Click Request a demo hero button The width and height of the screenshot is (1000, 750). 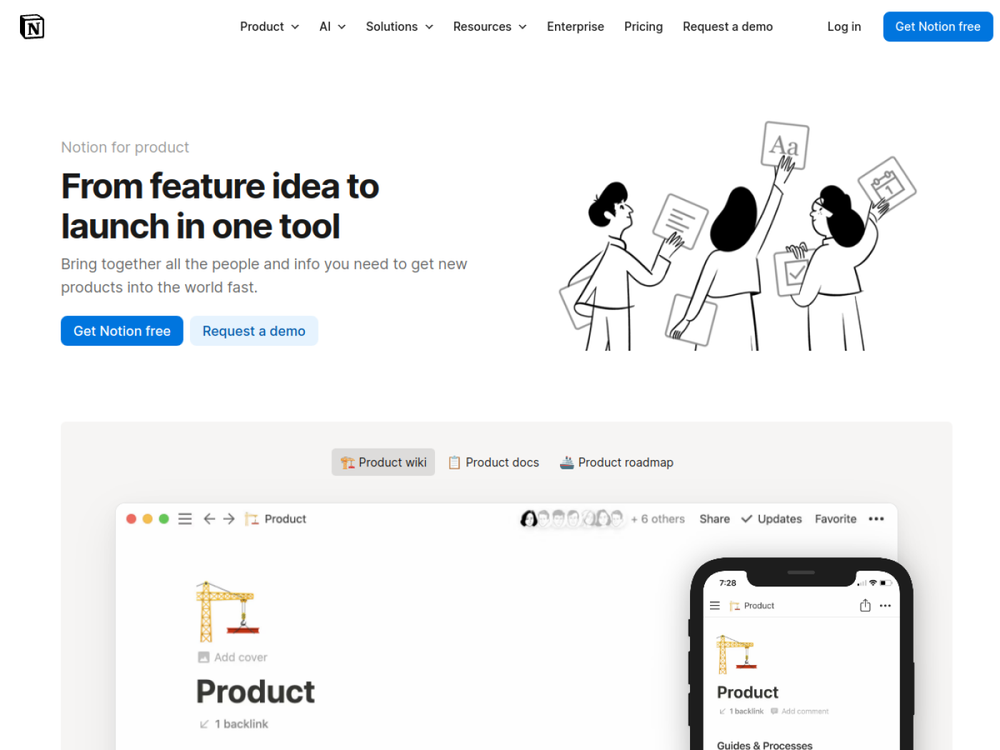point(254,331)
